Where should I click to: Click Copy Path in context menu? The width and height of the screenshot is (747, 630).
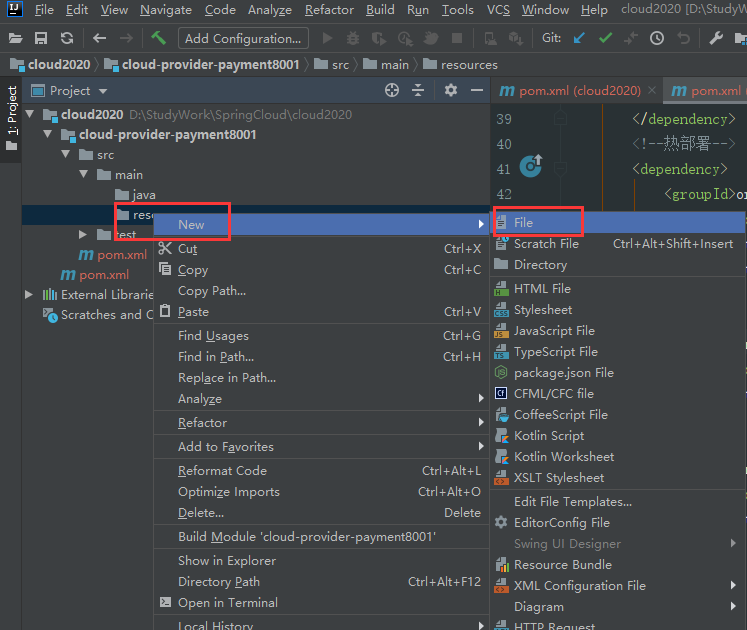(321, 291)
